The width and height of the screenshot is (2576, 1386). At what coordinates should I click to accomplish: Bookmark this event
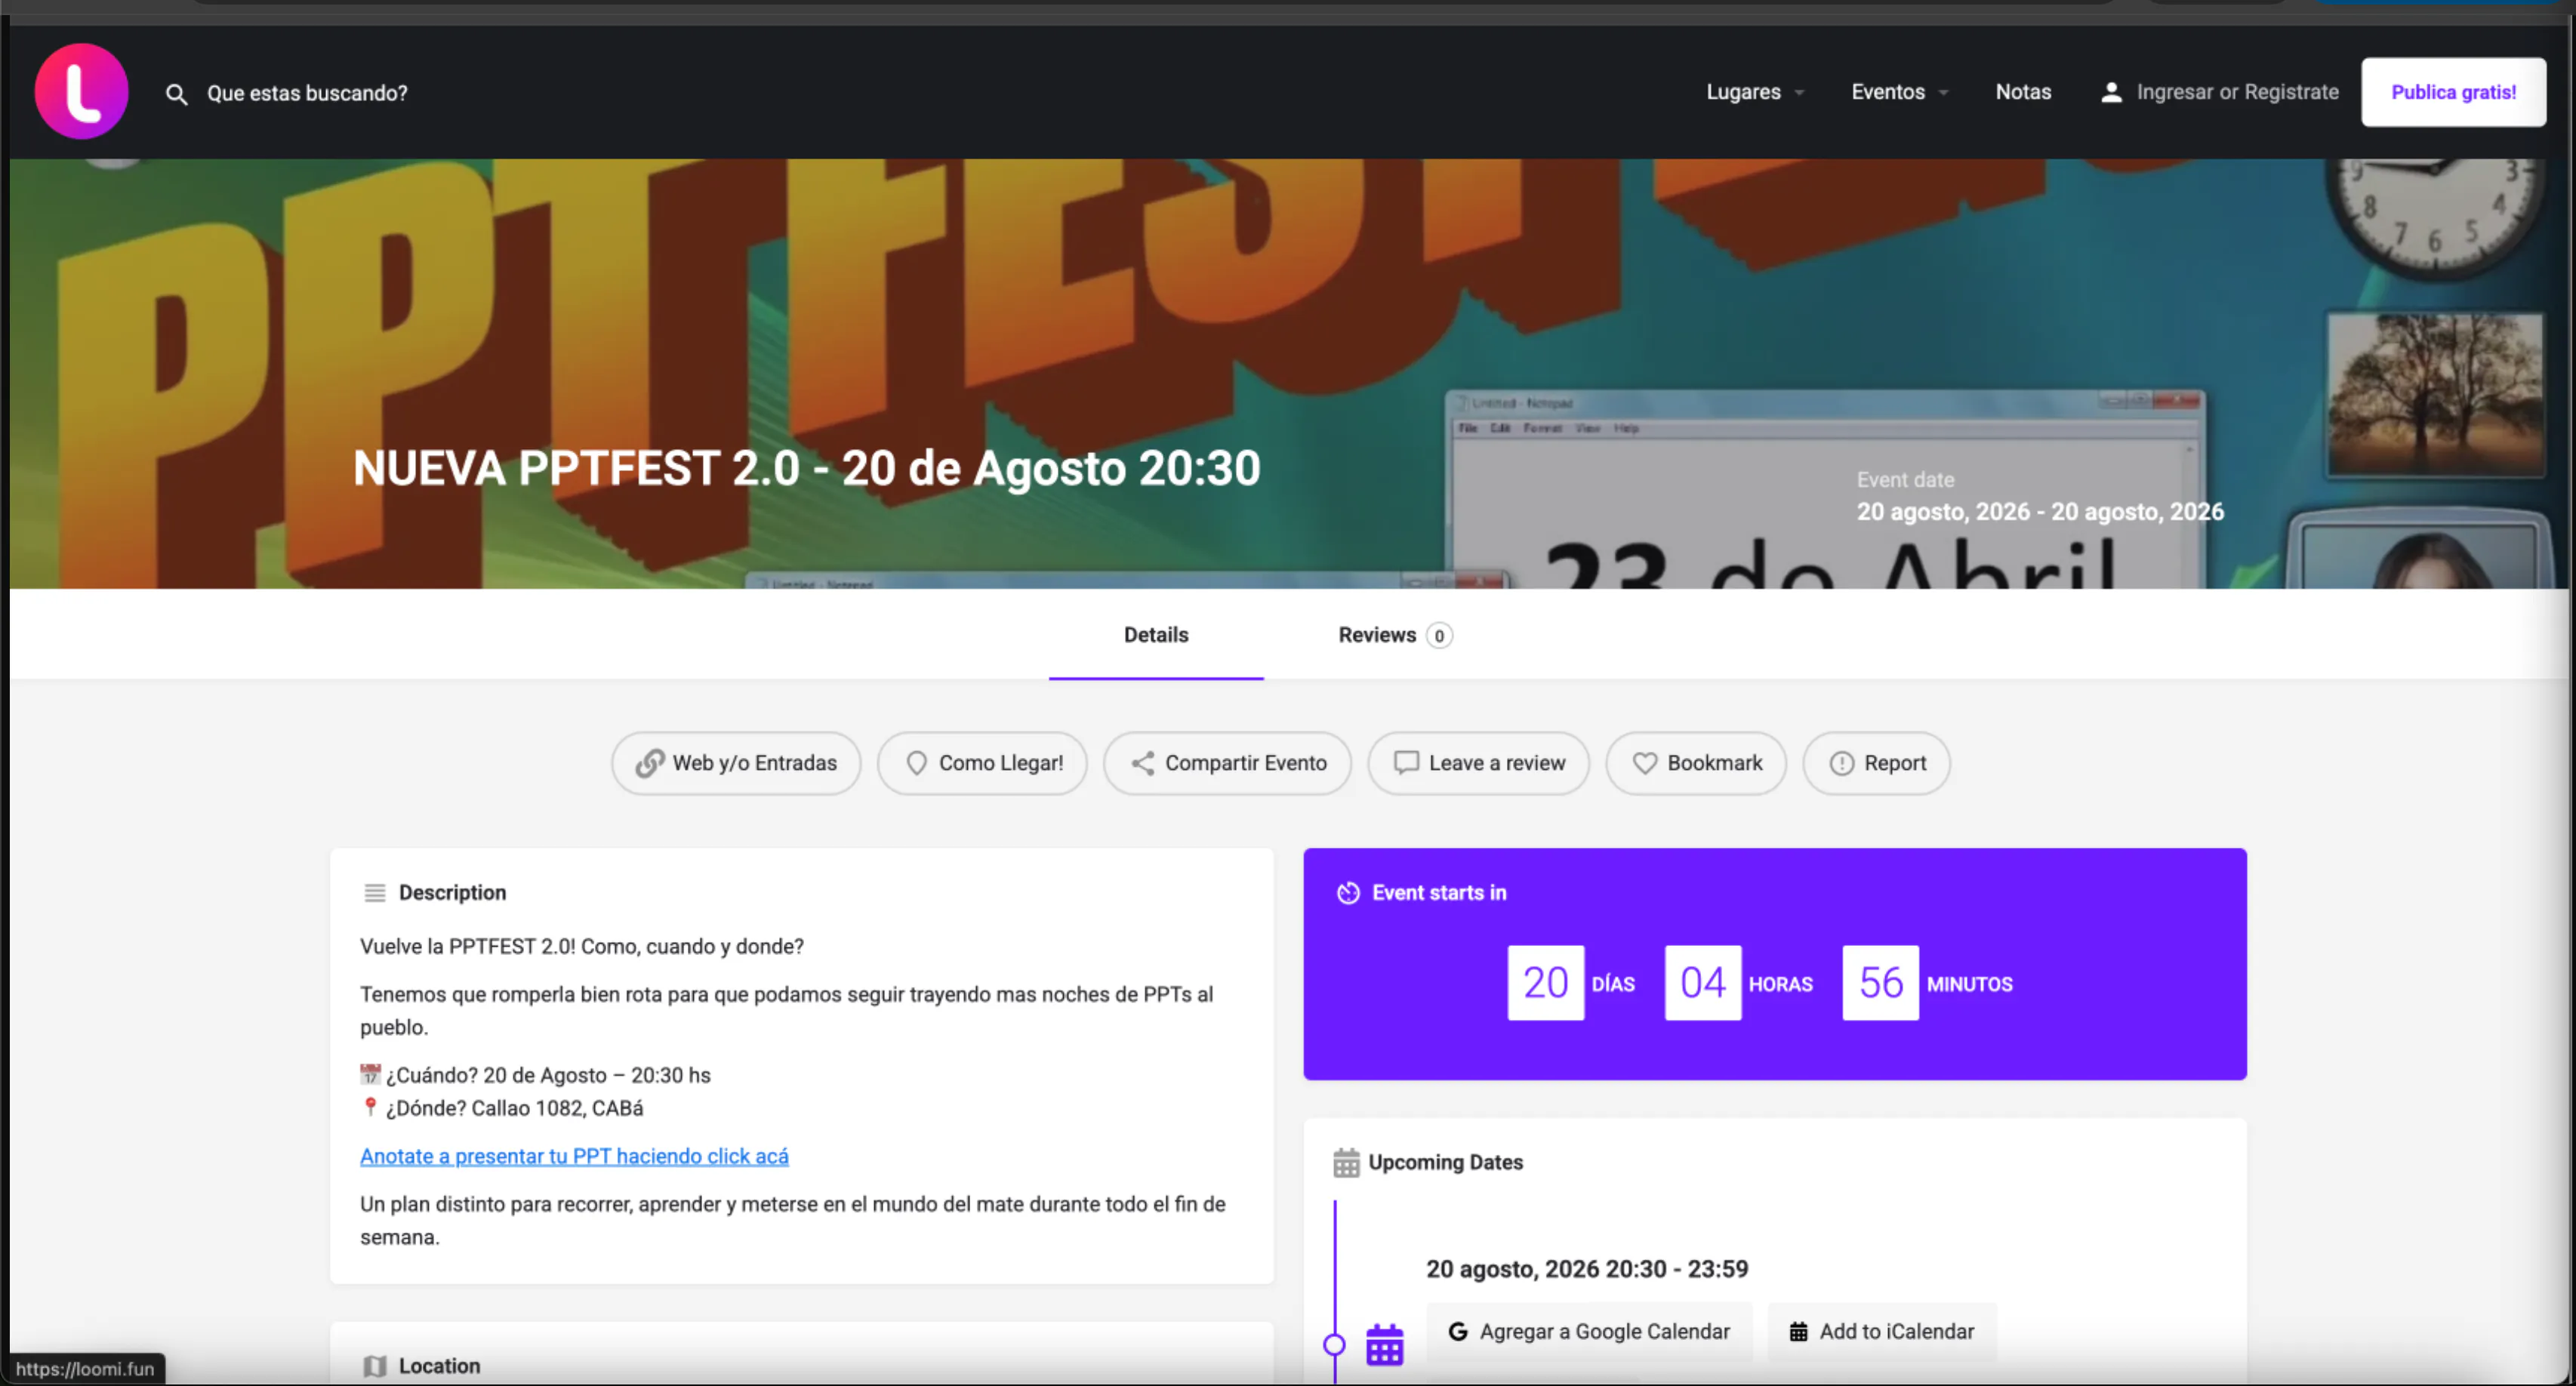pos(1696,763)
